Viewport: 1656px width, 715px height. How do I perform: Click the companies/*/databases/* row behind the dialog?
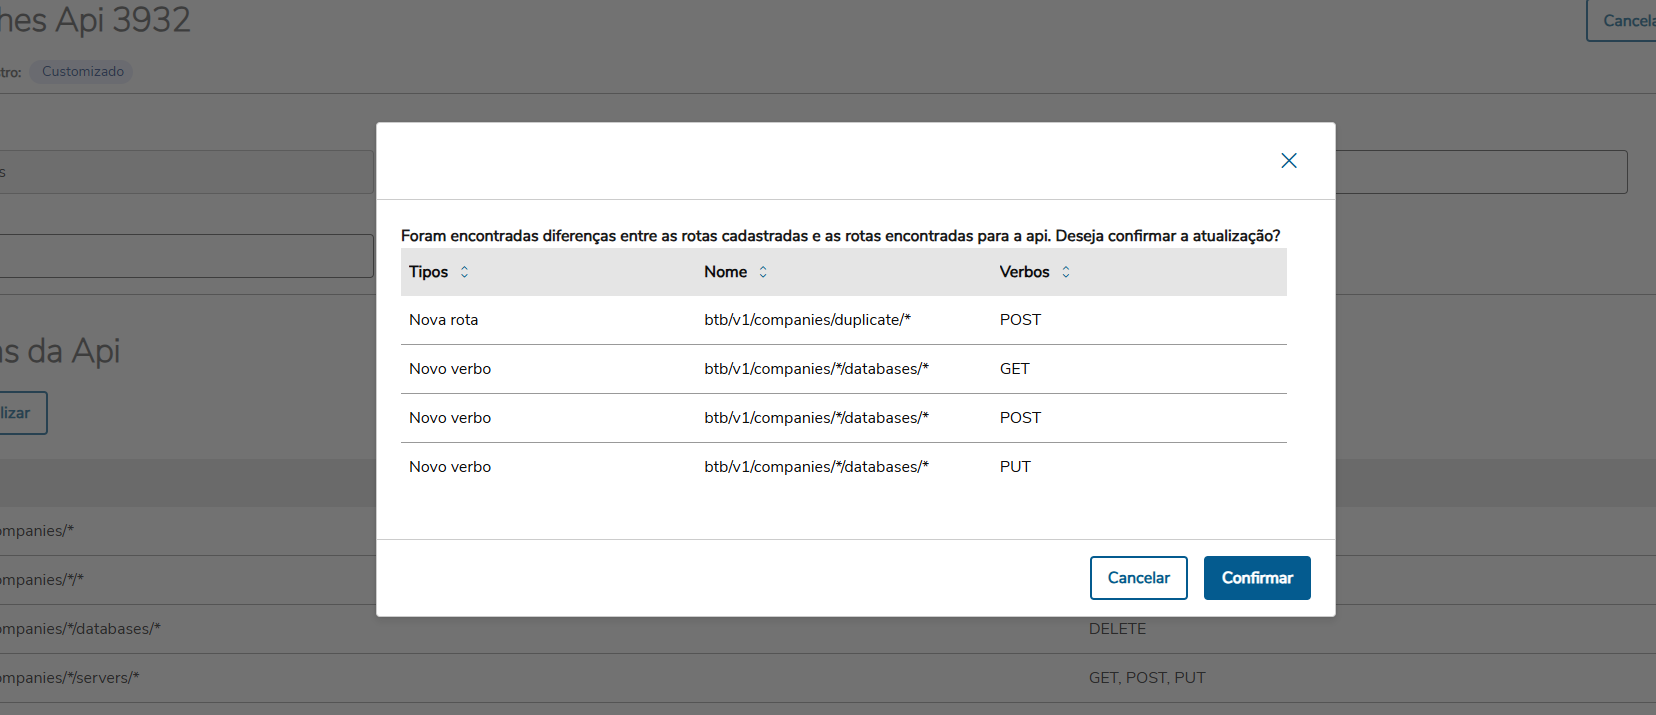(x=80, y=629)
